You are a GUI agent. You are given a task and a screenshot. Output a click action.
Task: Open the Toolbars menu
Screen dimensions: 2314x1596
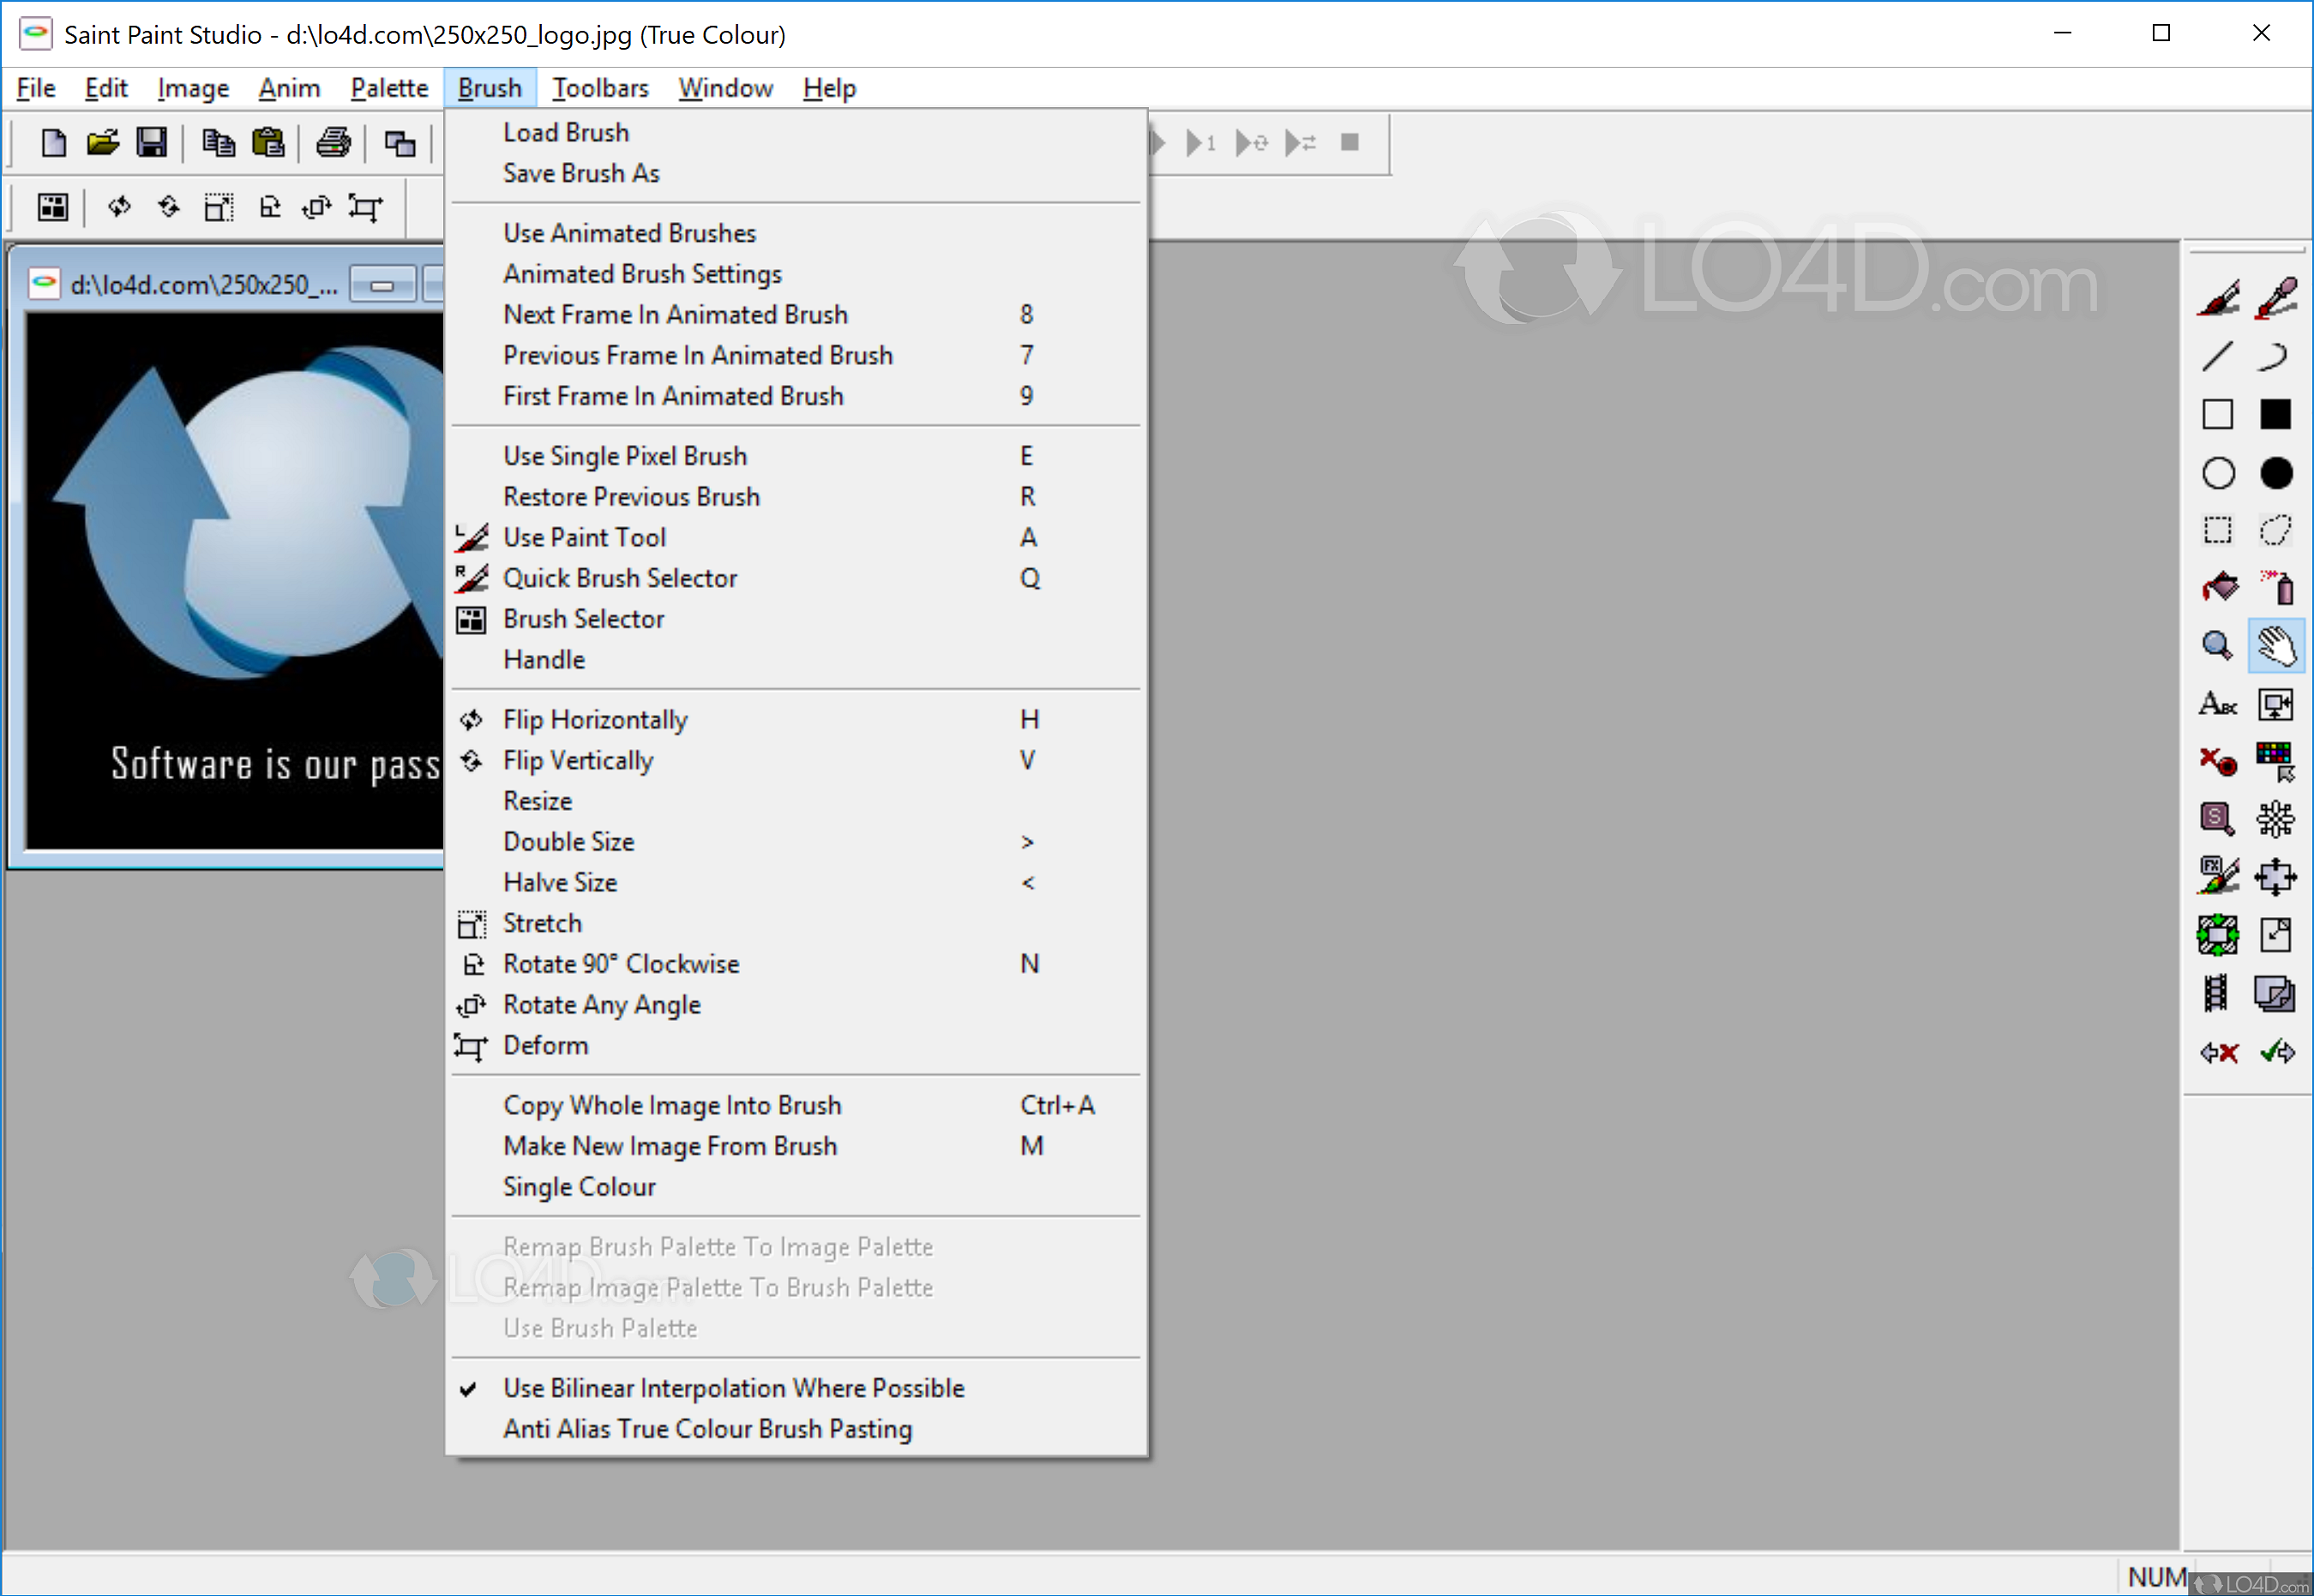[x=600, y=88]
